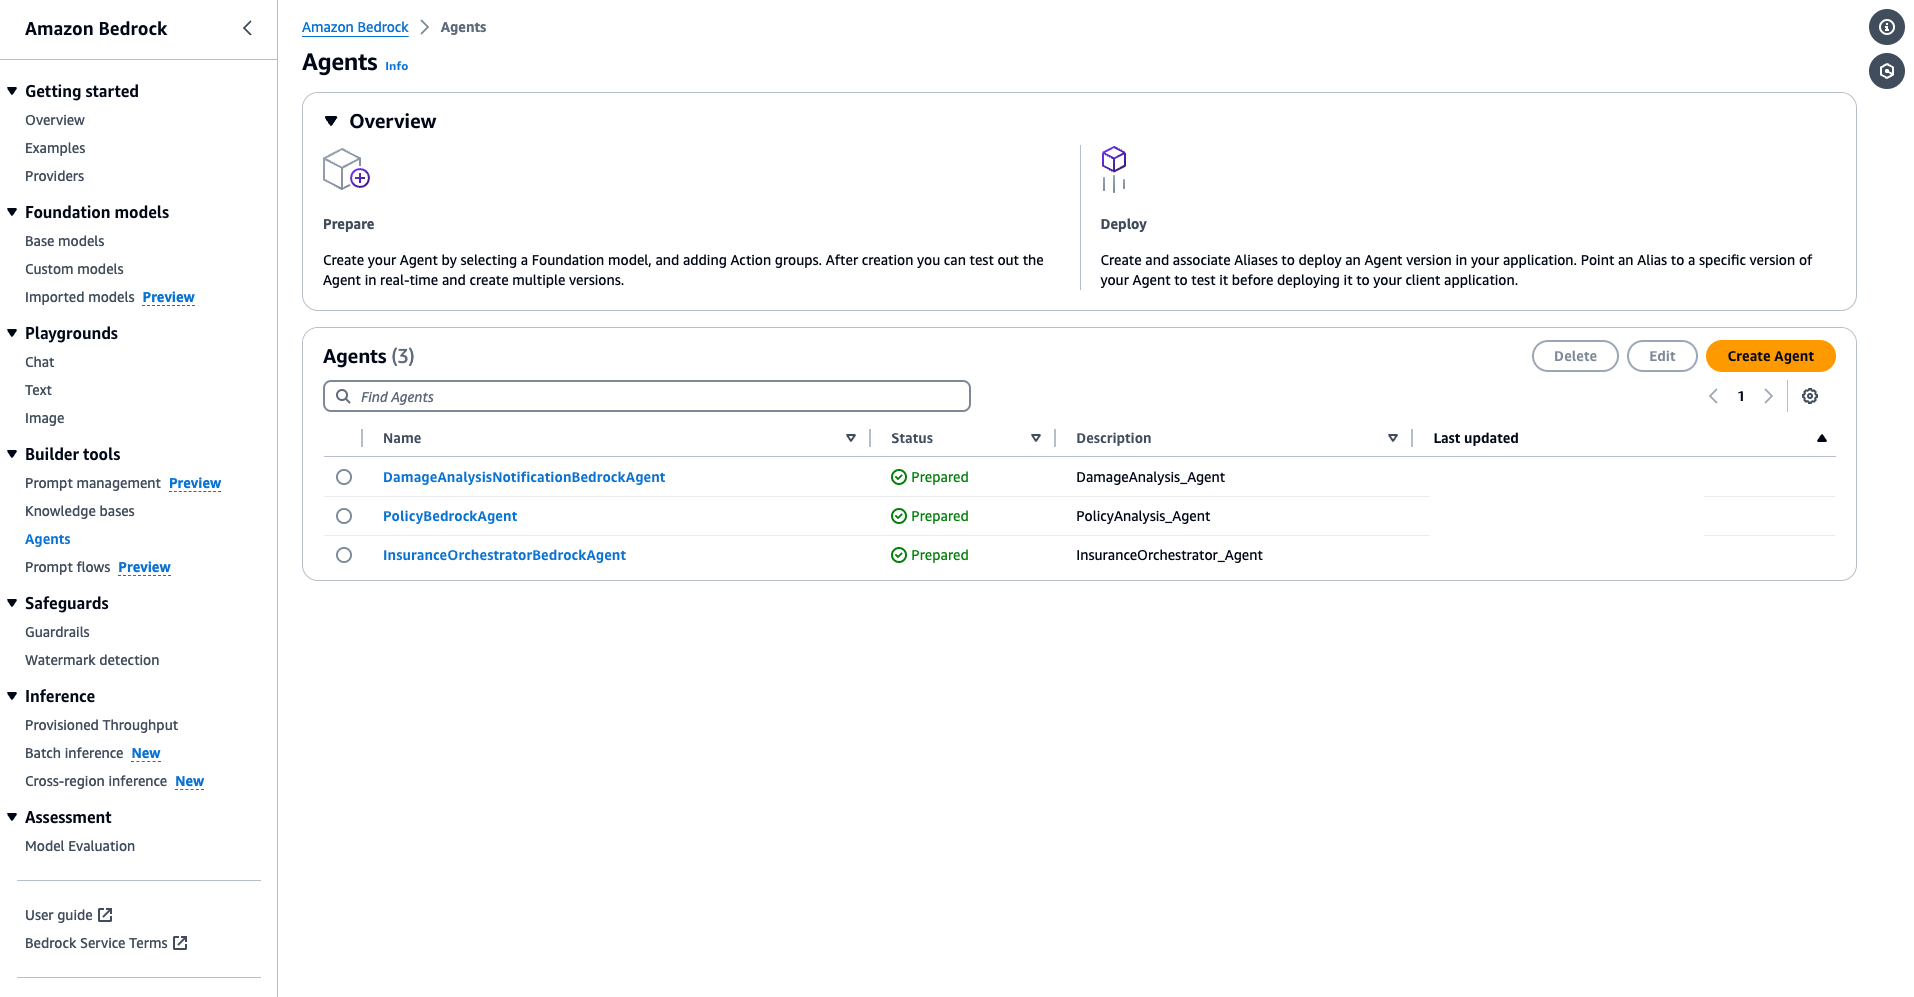This screenshot has height=997, width=1914.
Task: Select PolicyBedrockAgent radio button
Action: click(344, 516)
